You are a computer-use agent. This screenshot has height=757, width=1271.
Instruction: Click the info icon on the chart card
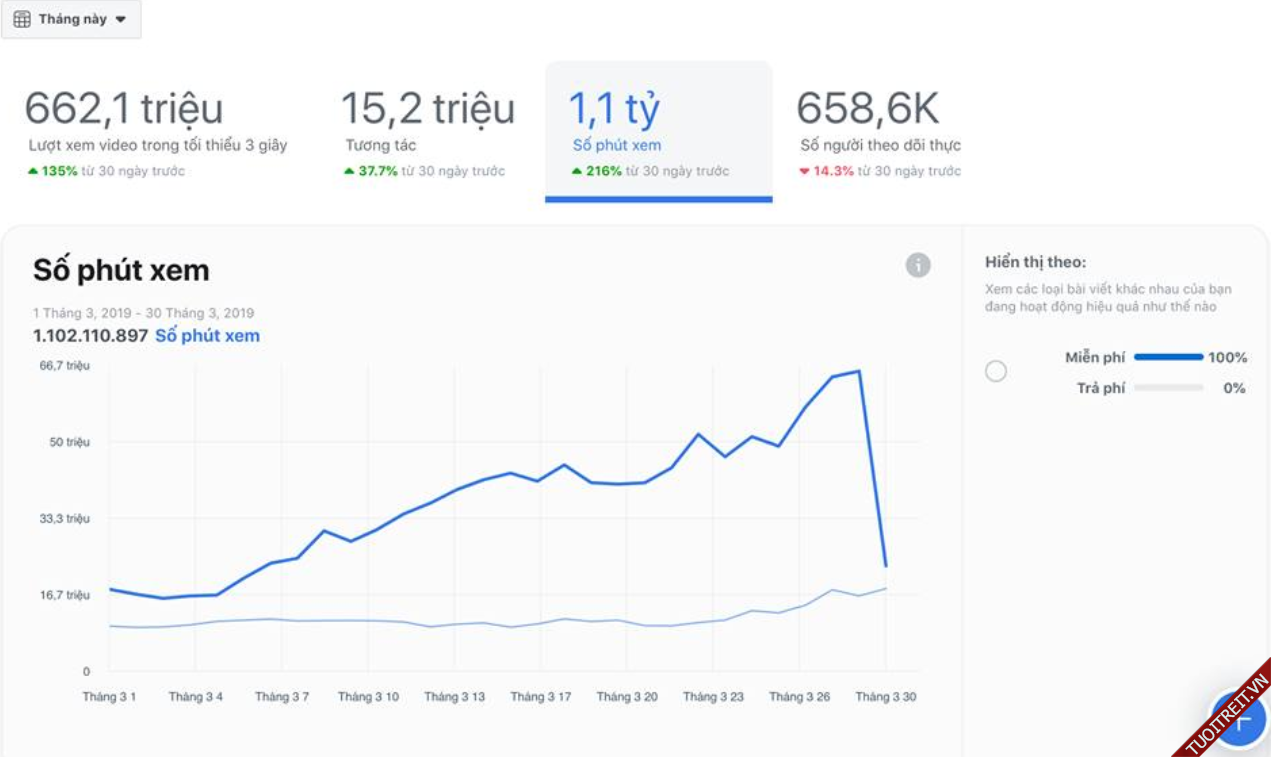918,265
